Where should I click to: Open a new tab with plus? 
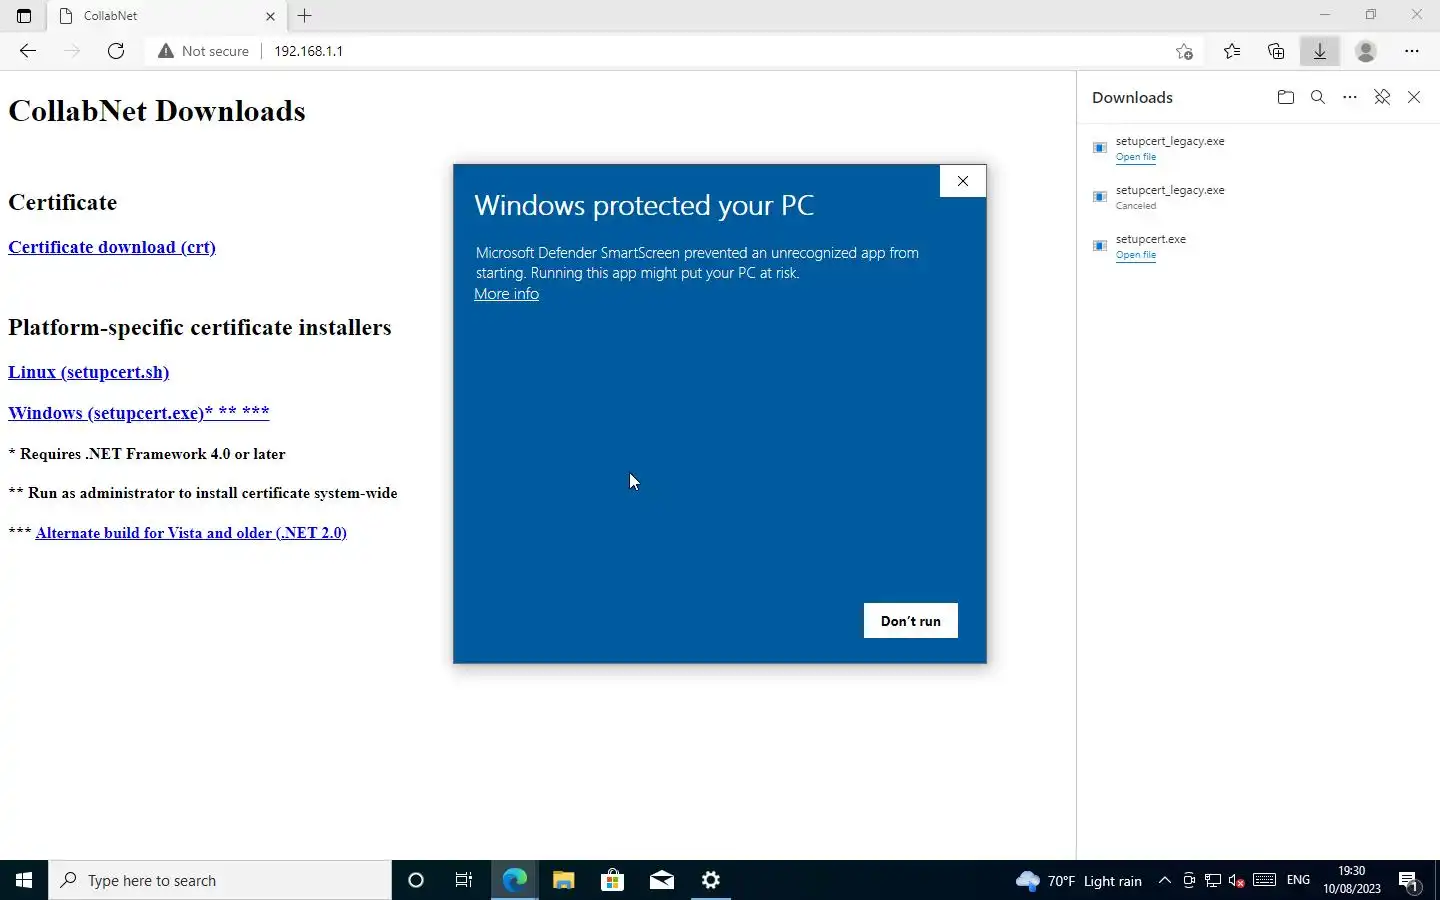pos(305,16)
